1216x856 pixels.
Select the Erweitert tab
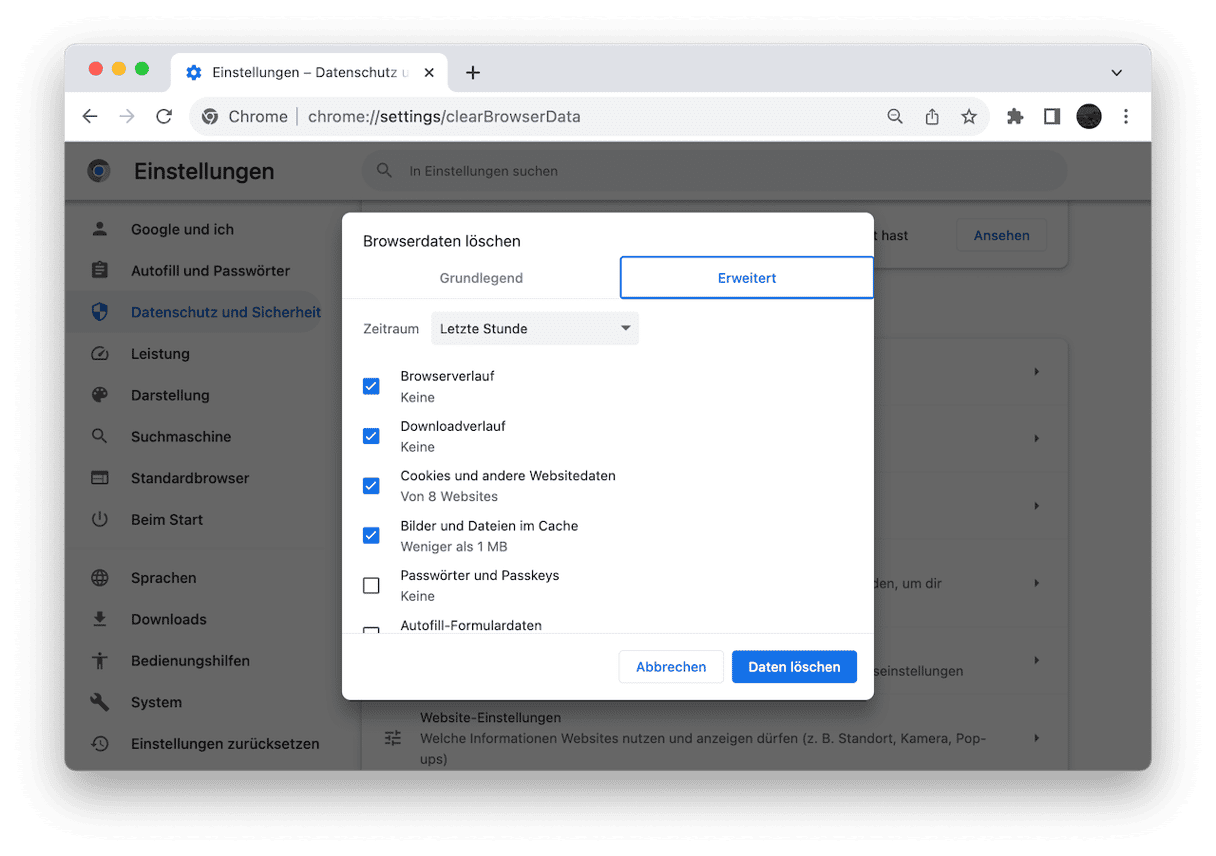pyautogui.click(x=746, y=278)
